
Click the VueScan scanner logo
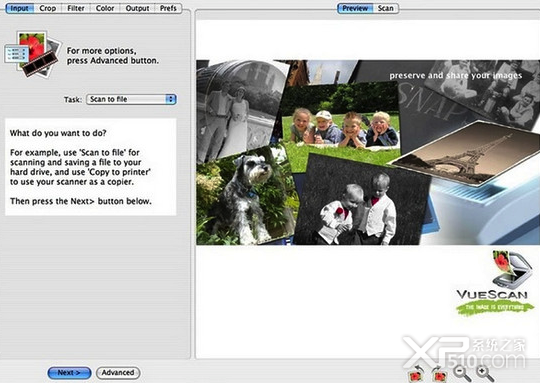[x=495, y=283]
